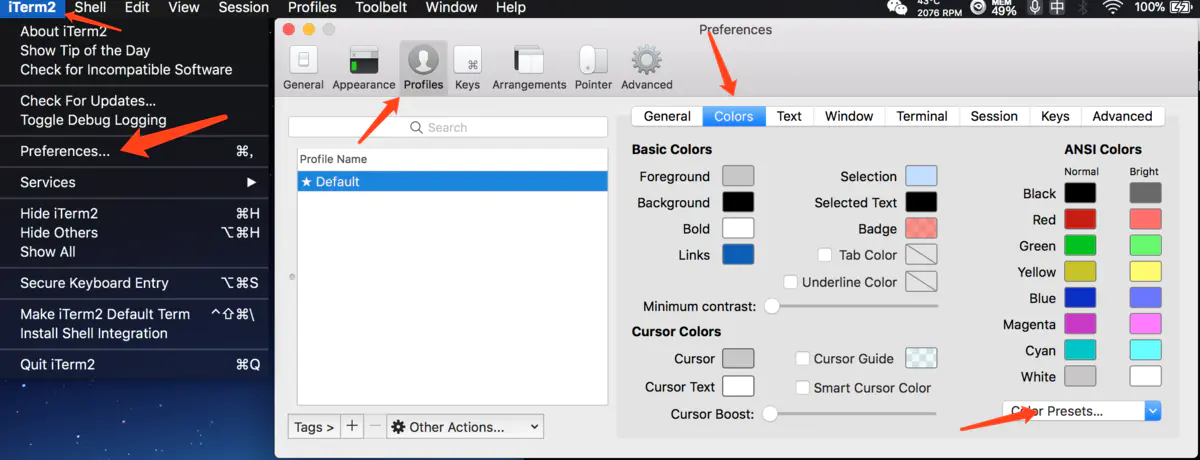
Task: Open the Cursor color swatch
Action: pos(738,358)
